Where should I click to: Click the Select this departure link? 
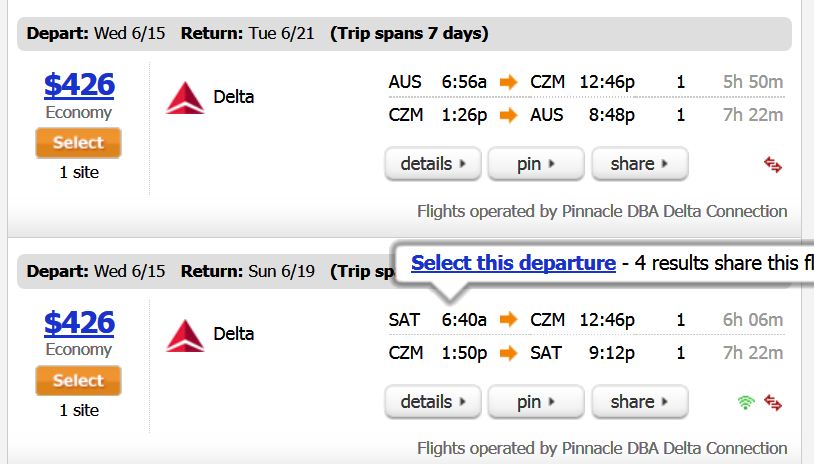513,263
